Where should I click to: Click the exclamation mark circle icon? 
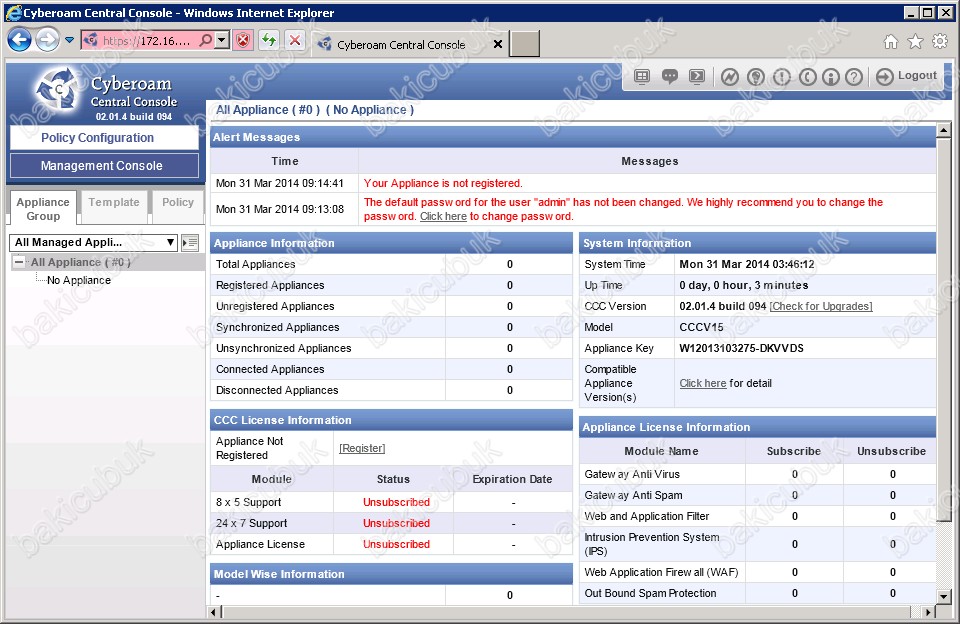(782, 77)
